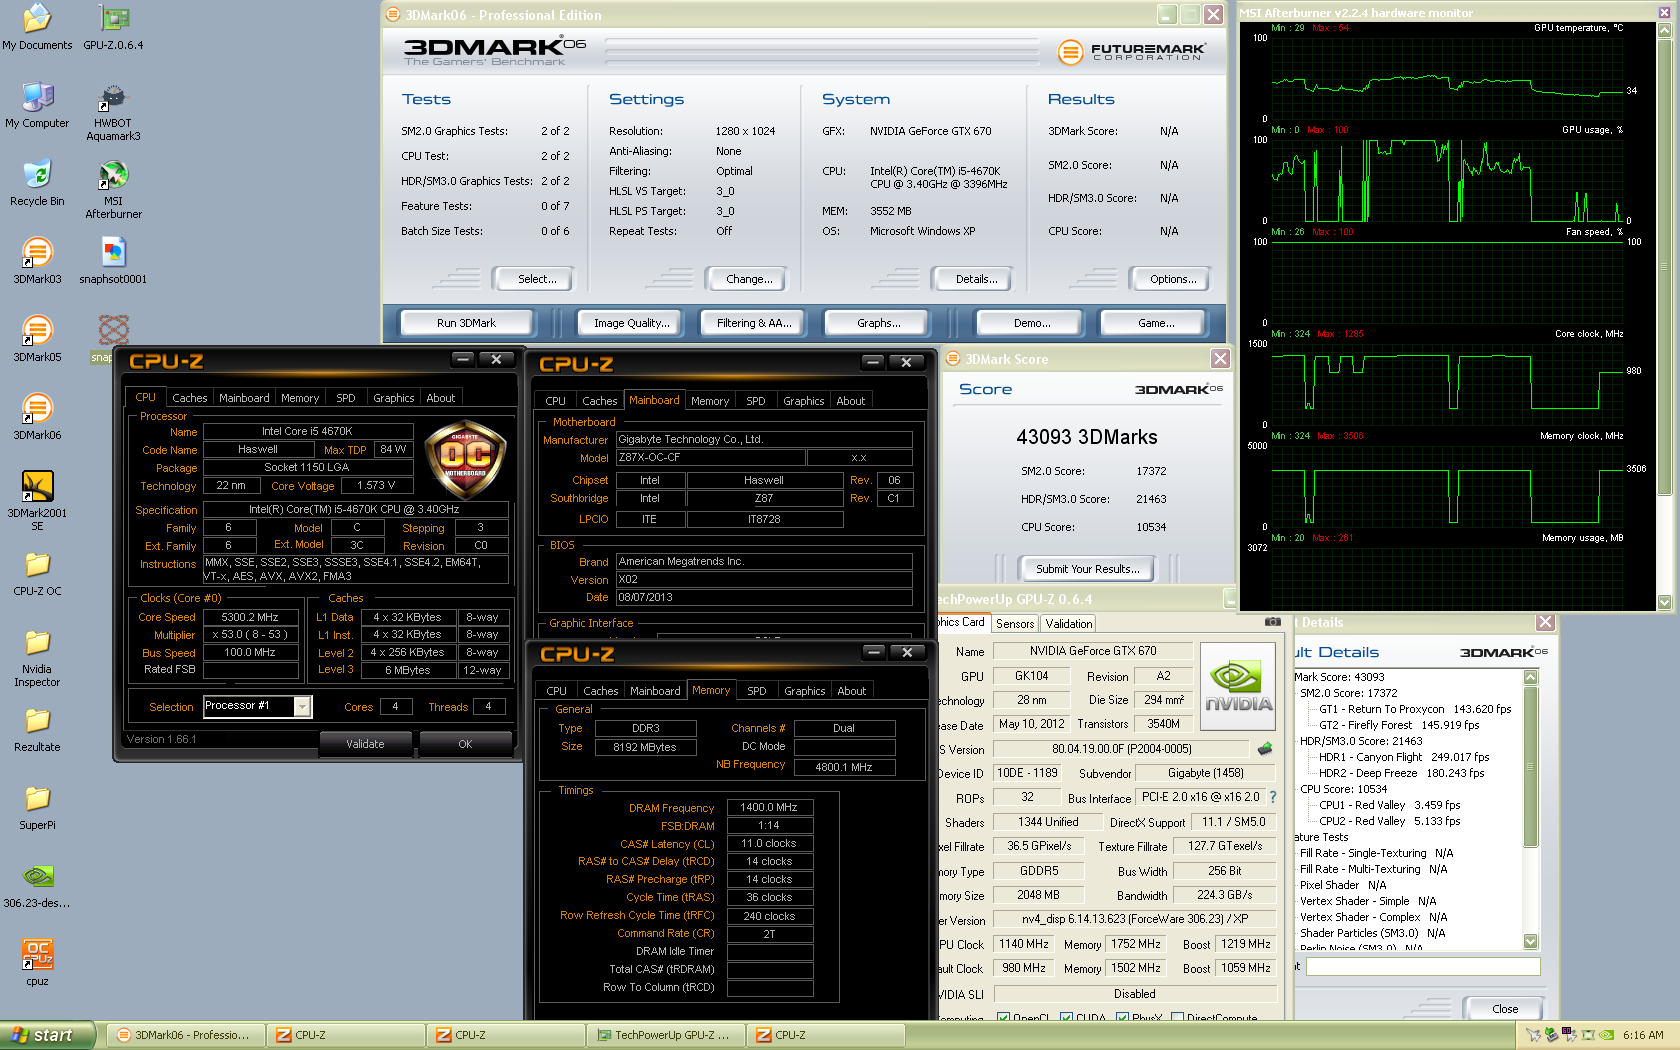Launch HWBOT Aquamark3 from the desktop
This screenshot has height=1050, width=1680.
coord(113,111)
